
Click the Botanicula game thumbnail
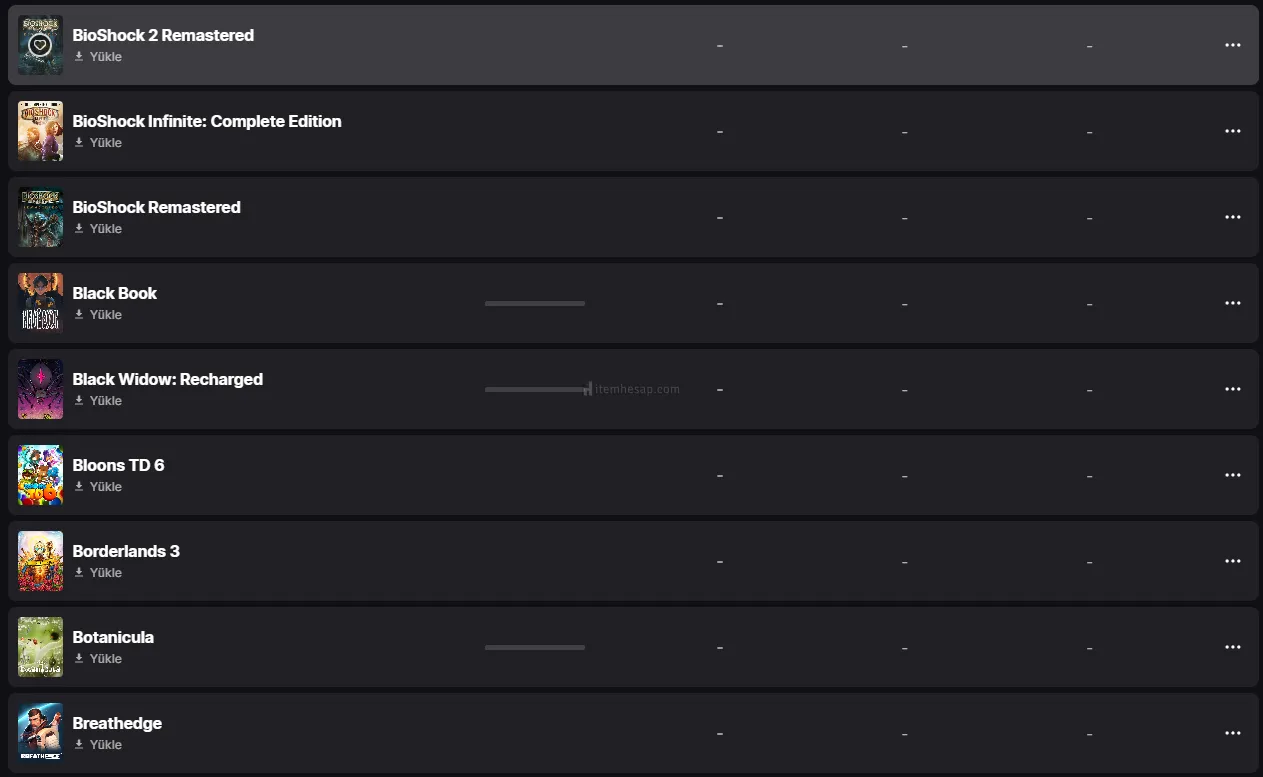(x=40, y=647)
